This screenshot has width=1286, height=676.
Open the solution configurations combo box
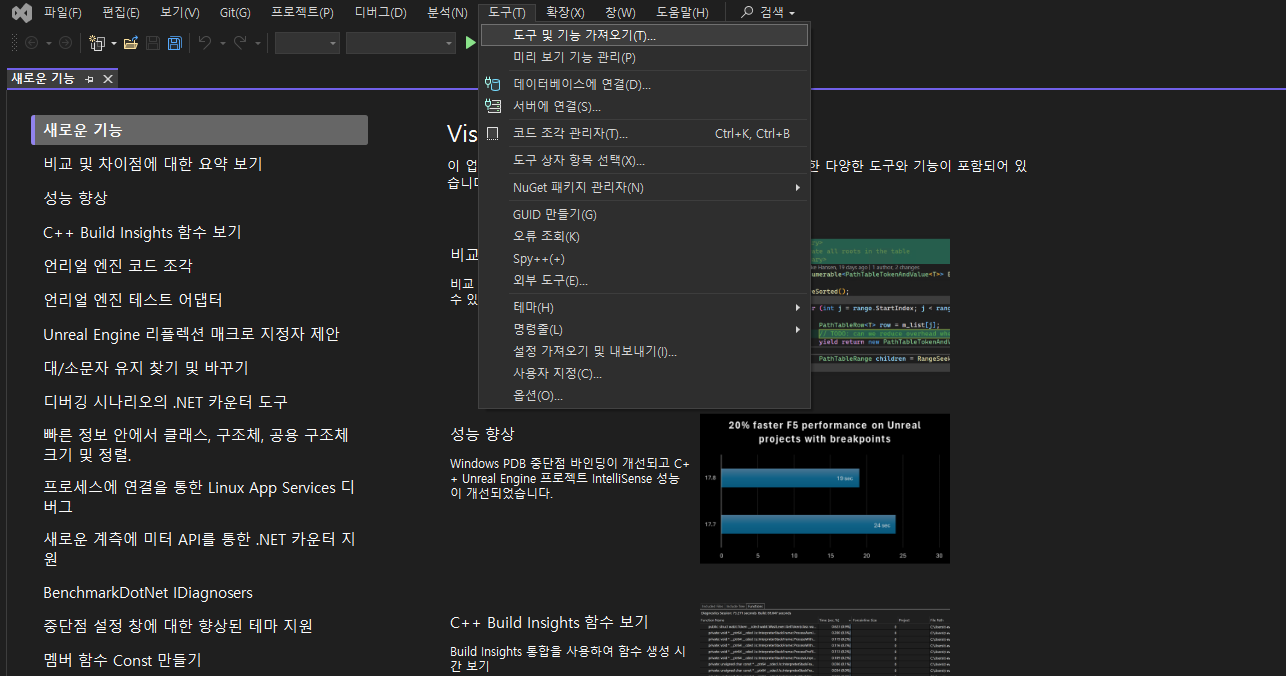[307, 43]
